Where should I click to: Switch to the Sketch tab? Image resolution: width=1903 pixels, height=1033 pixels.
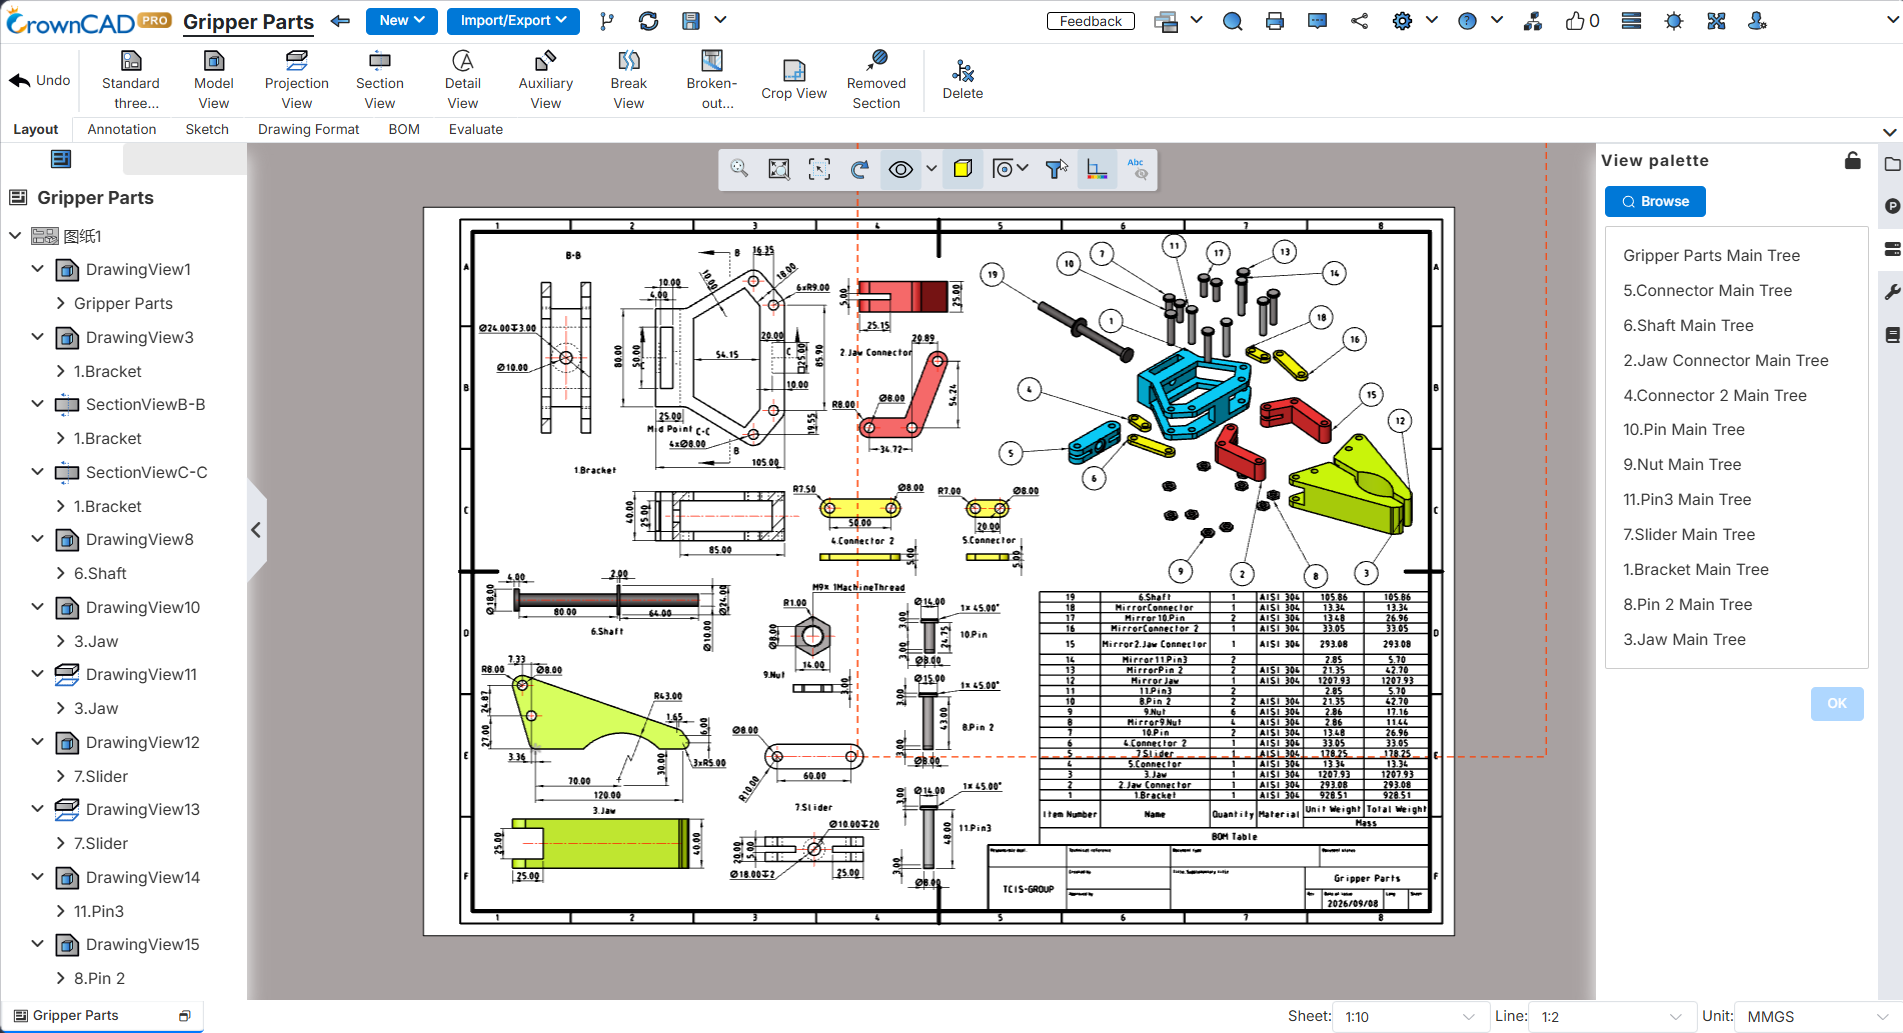pyautogui.click(x=207, y=129)
